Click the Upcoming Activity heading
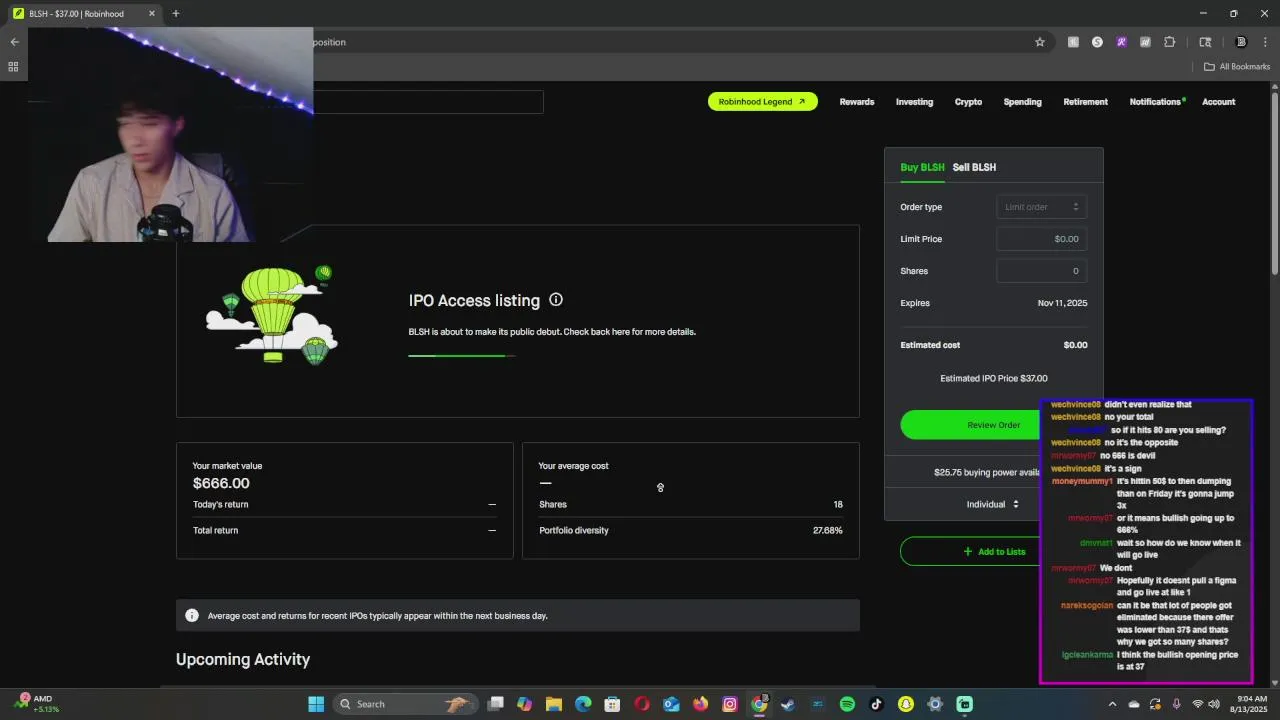 click(243, 659)
